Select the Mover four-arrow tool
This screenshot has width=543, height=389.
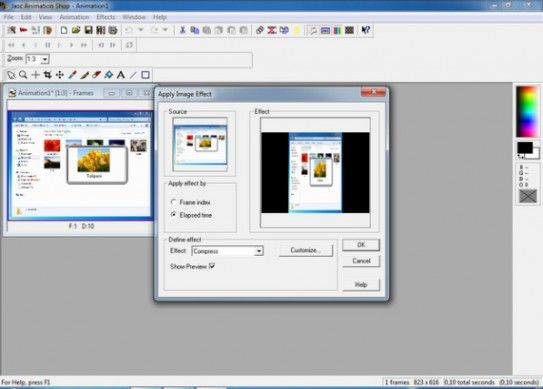point(60,74)
